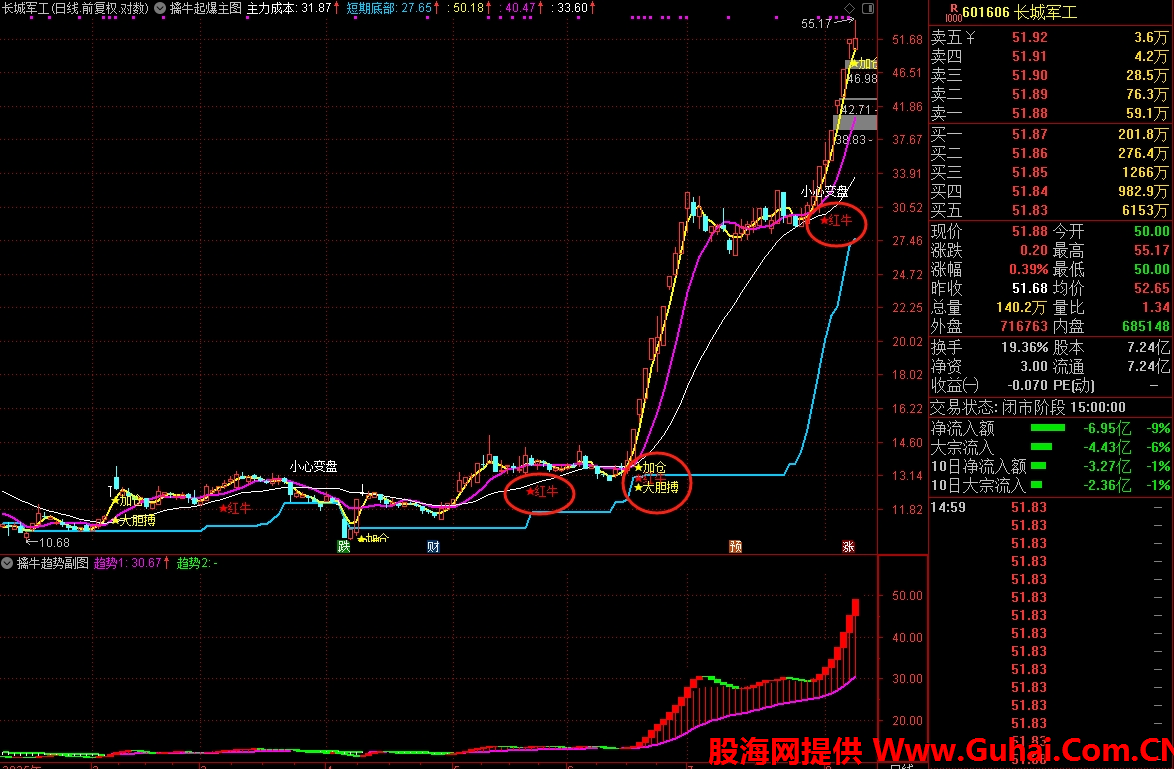Click the 卖三 ask price 51.90
The width and height of the screenshot is (1174, 769).
(1029, 76)
